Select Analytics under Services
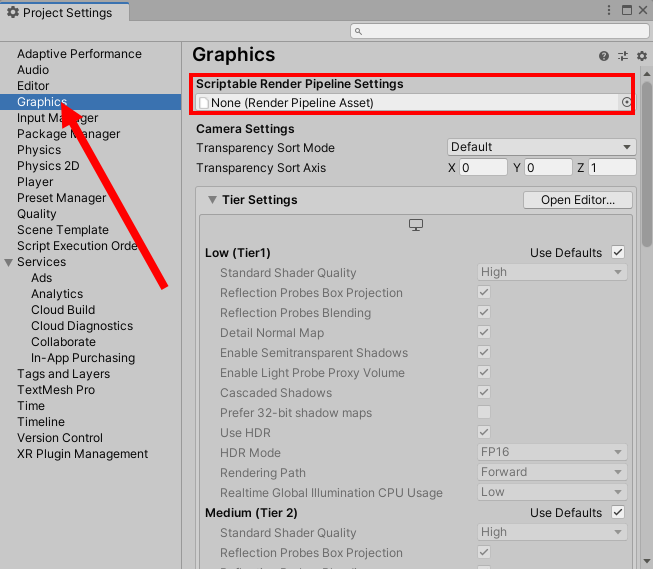Screen dimensions: 653x569 (x=57, y=294)
